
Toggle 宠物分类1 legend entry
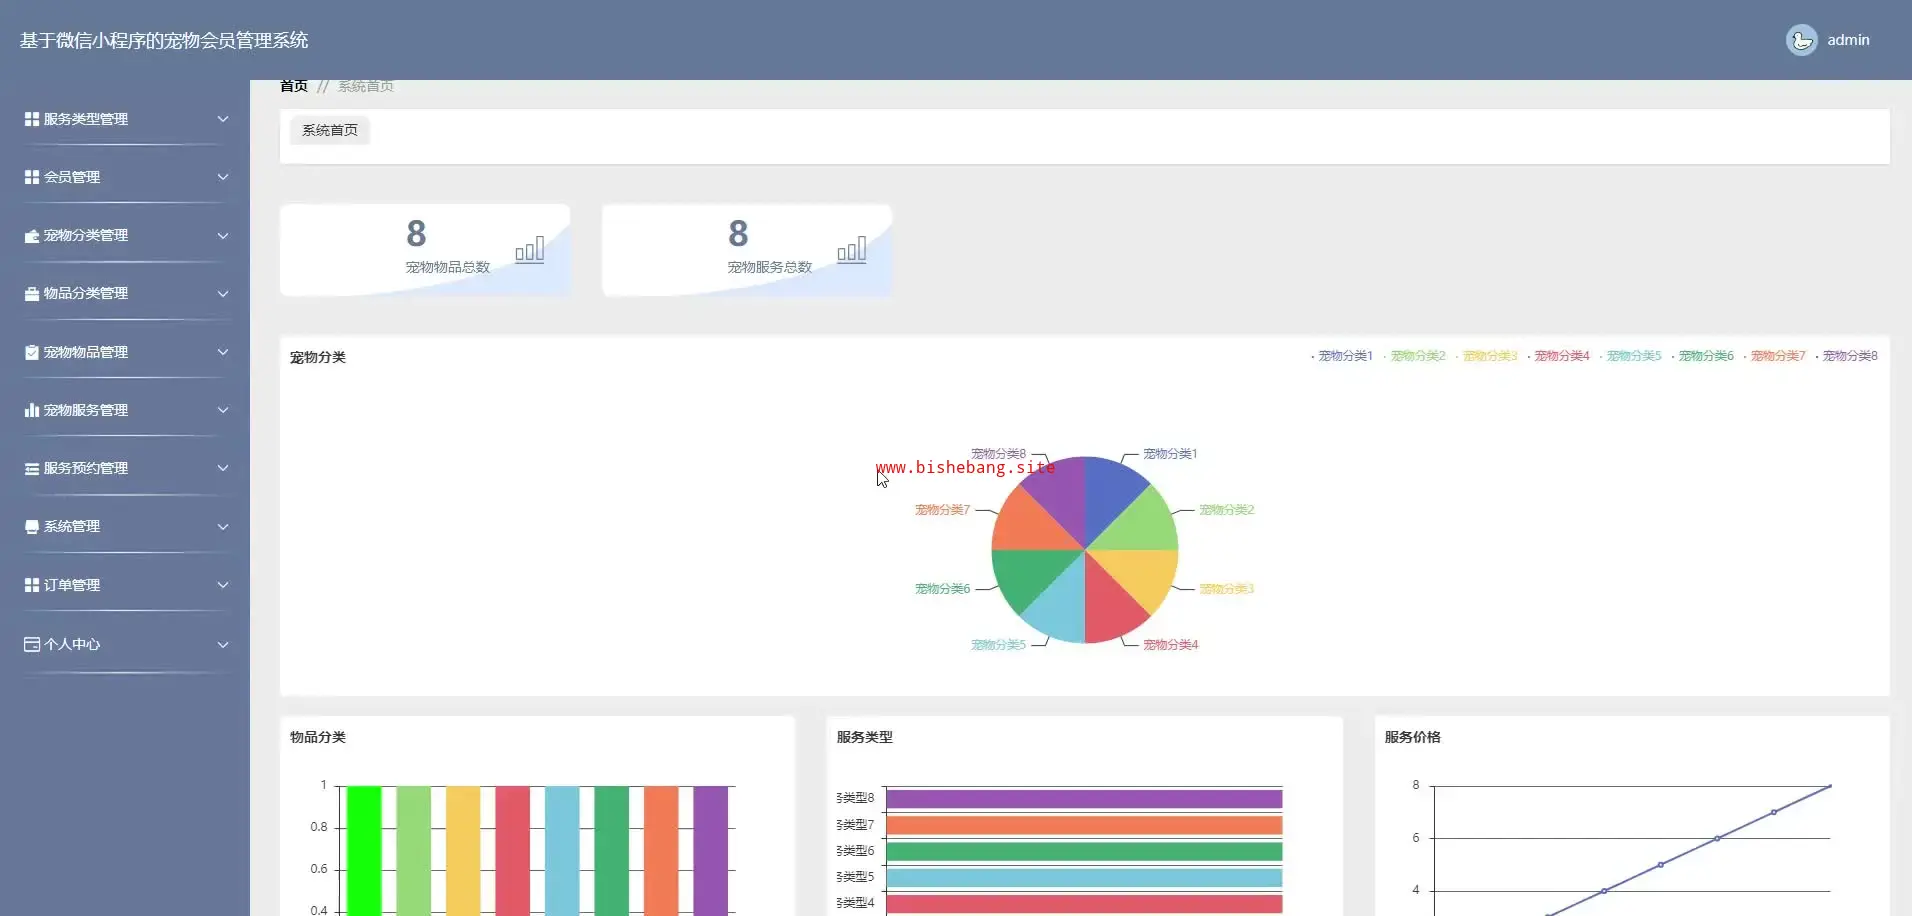click(x=1342, y=356)
